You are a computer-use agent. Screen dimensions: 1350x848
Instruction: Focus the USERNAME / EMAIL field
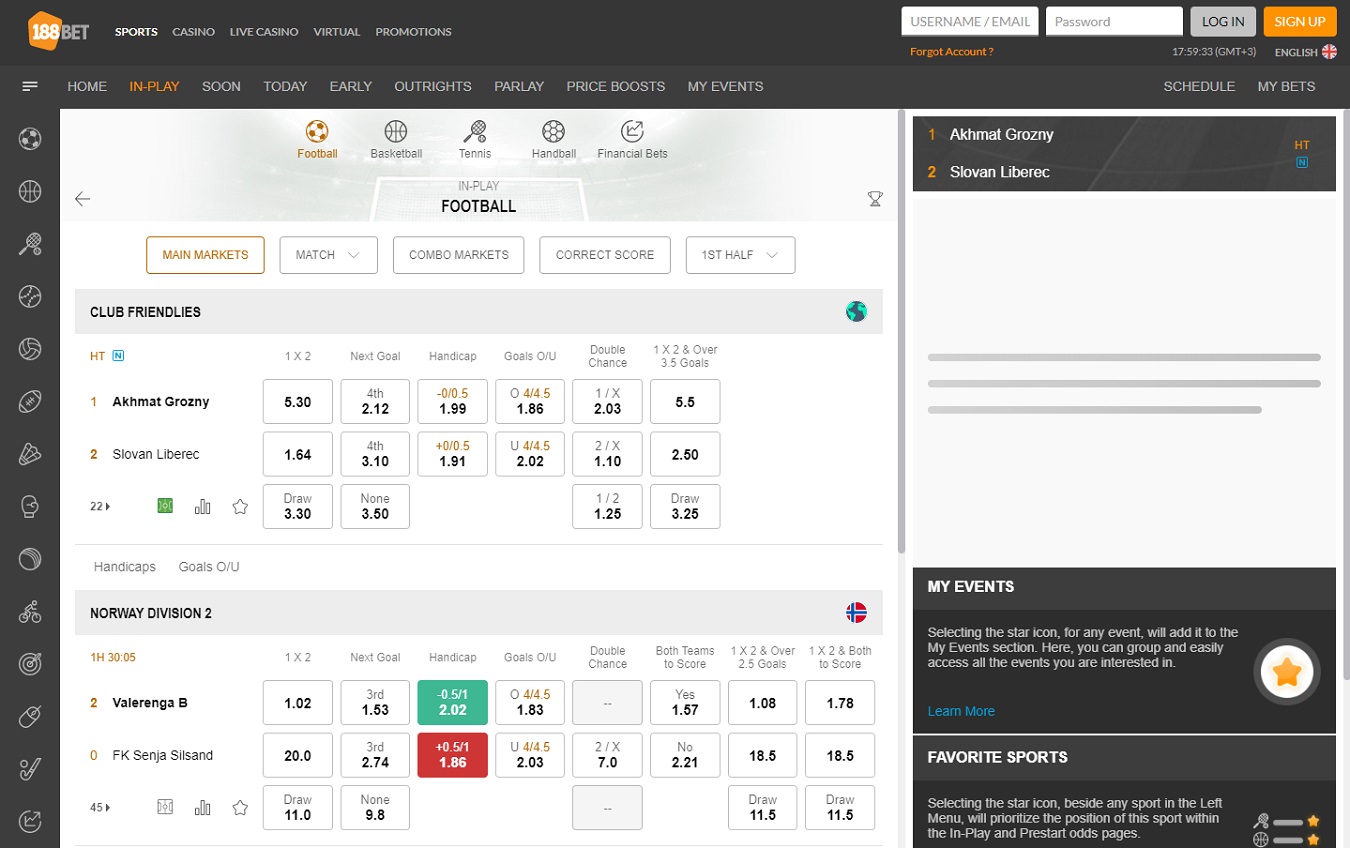click(x=970, y=21)
